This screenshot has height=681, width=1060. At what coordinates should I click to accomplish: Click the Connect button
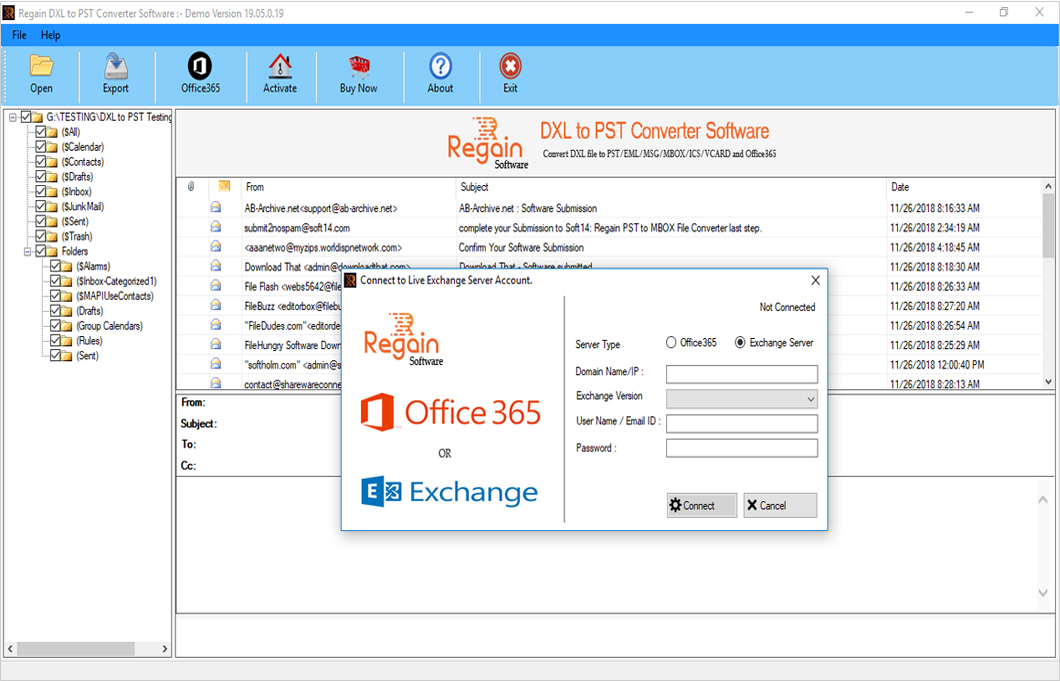701,505
